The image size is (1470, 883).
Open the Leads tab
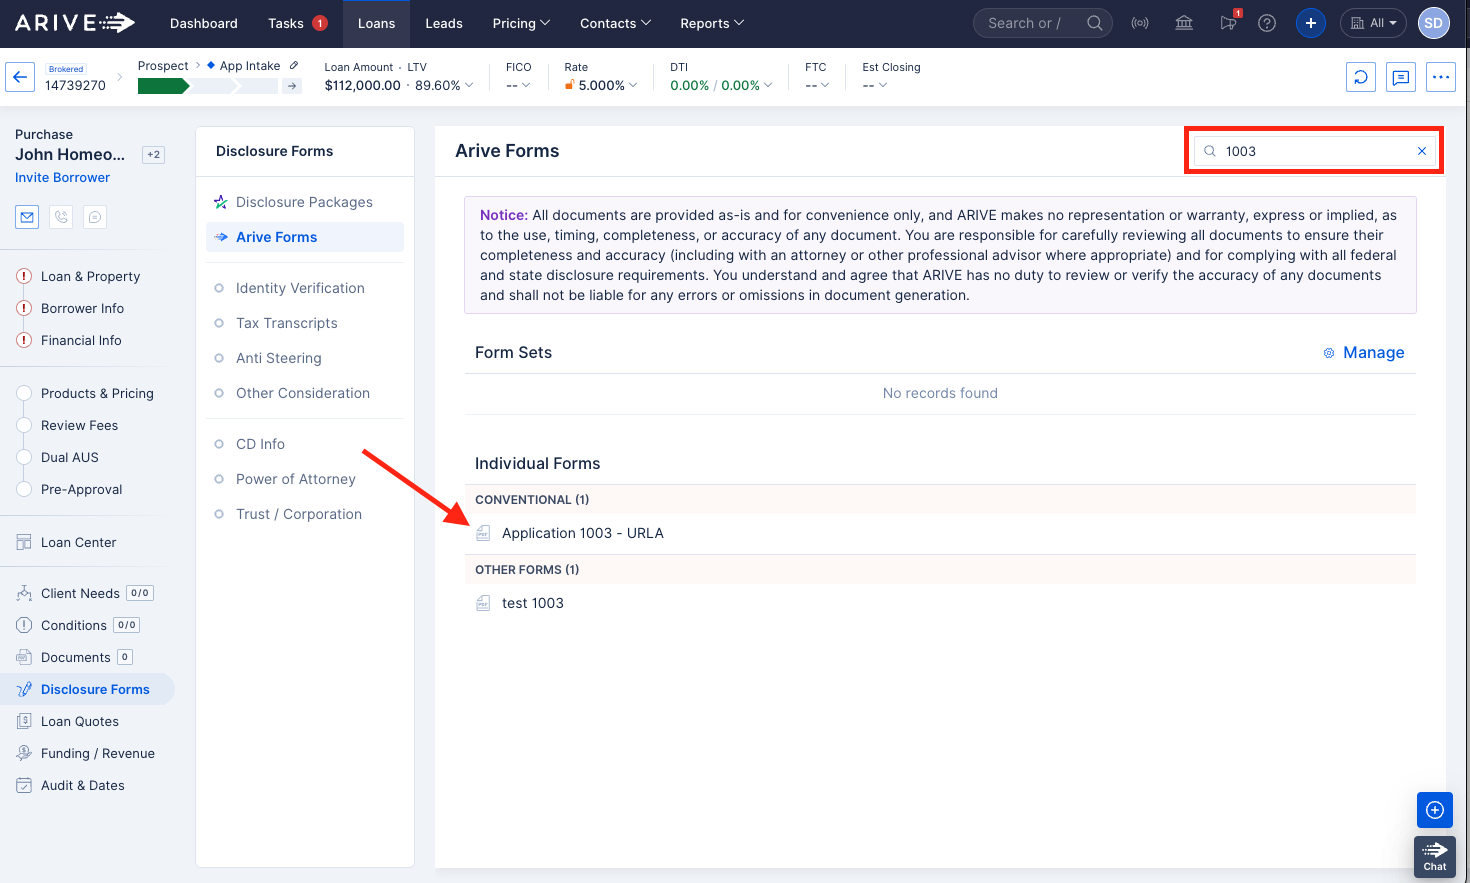click(x=444, y=23)
